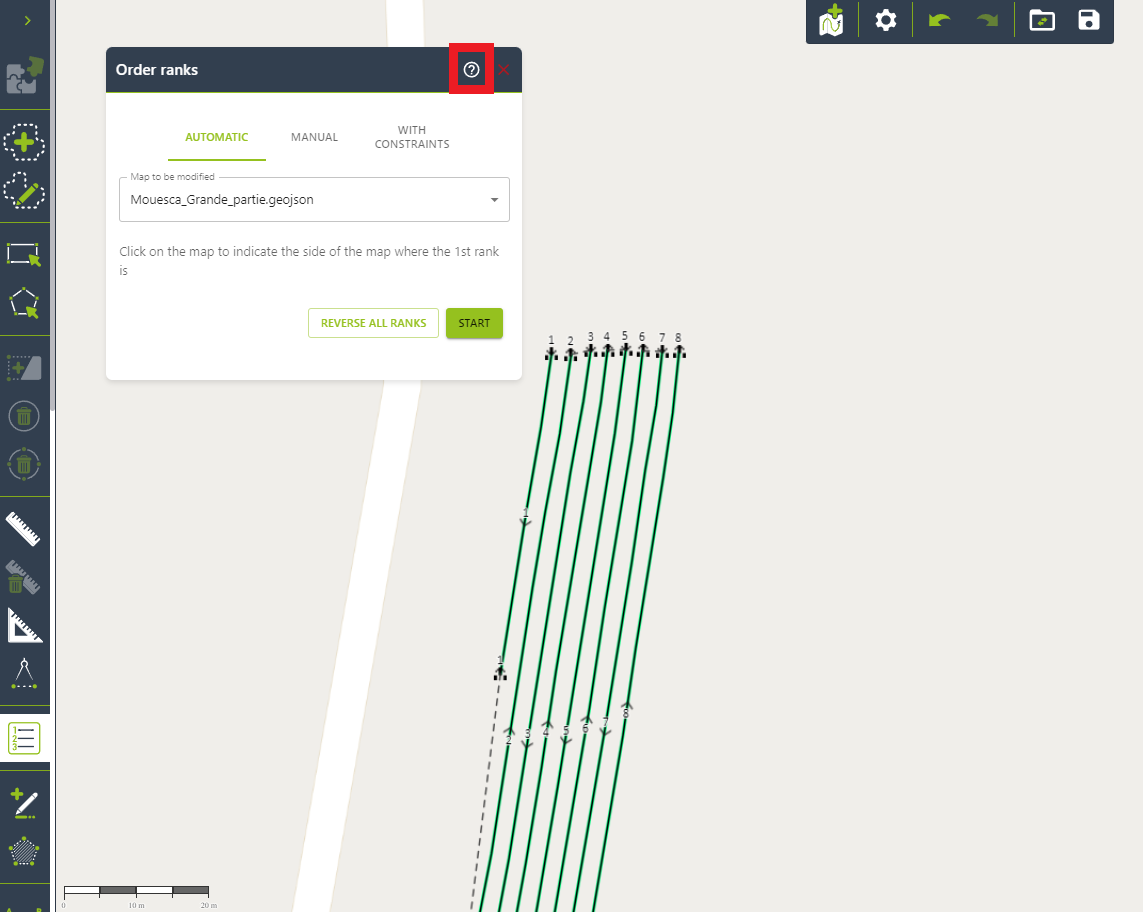Open settings with the gear icon
Screen dimensions: 1143x912
pos(885,21)
